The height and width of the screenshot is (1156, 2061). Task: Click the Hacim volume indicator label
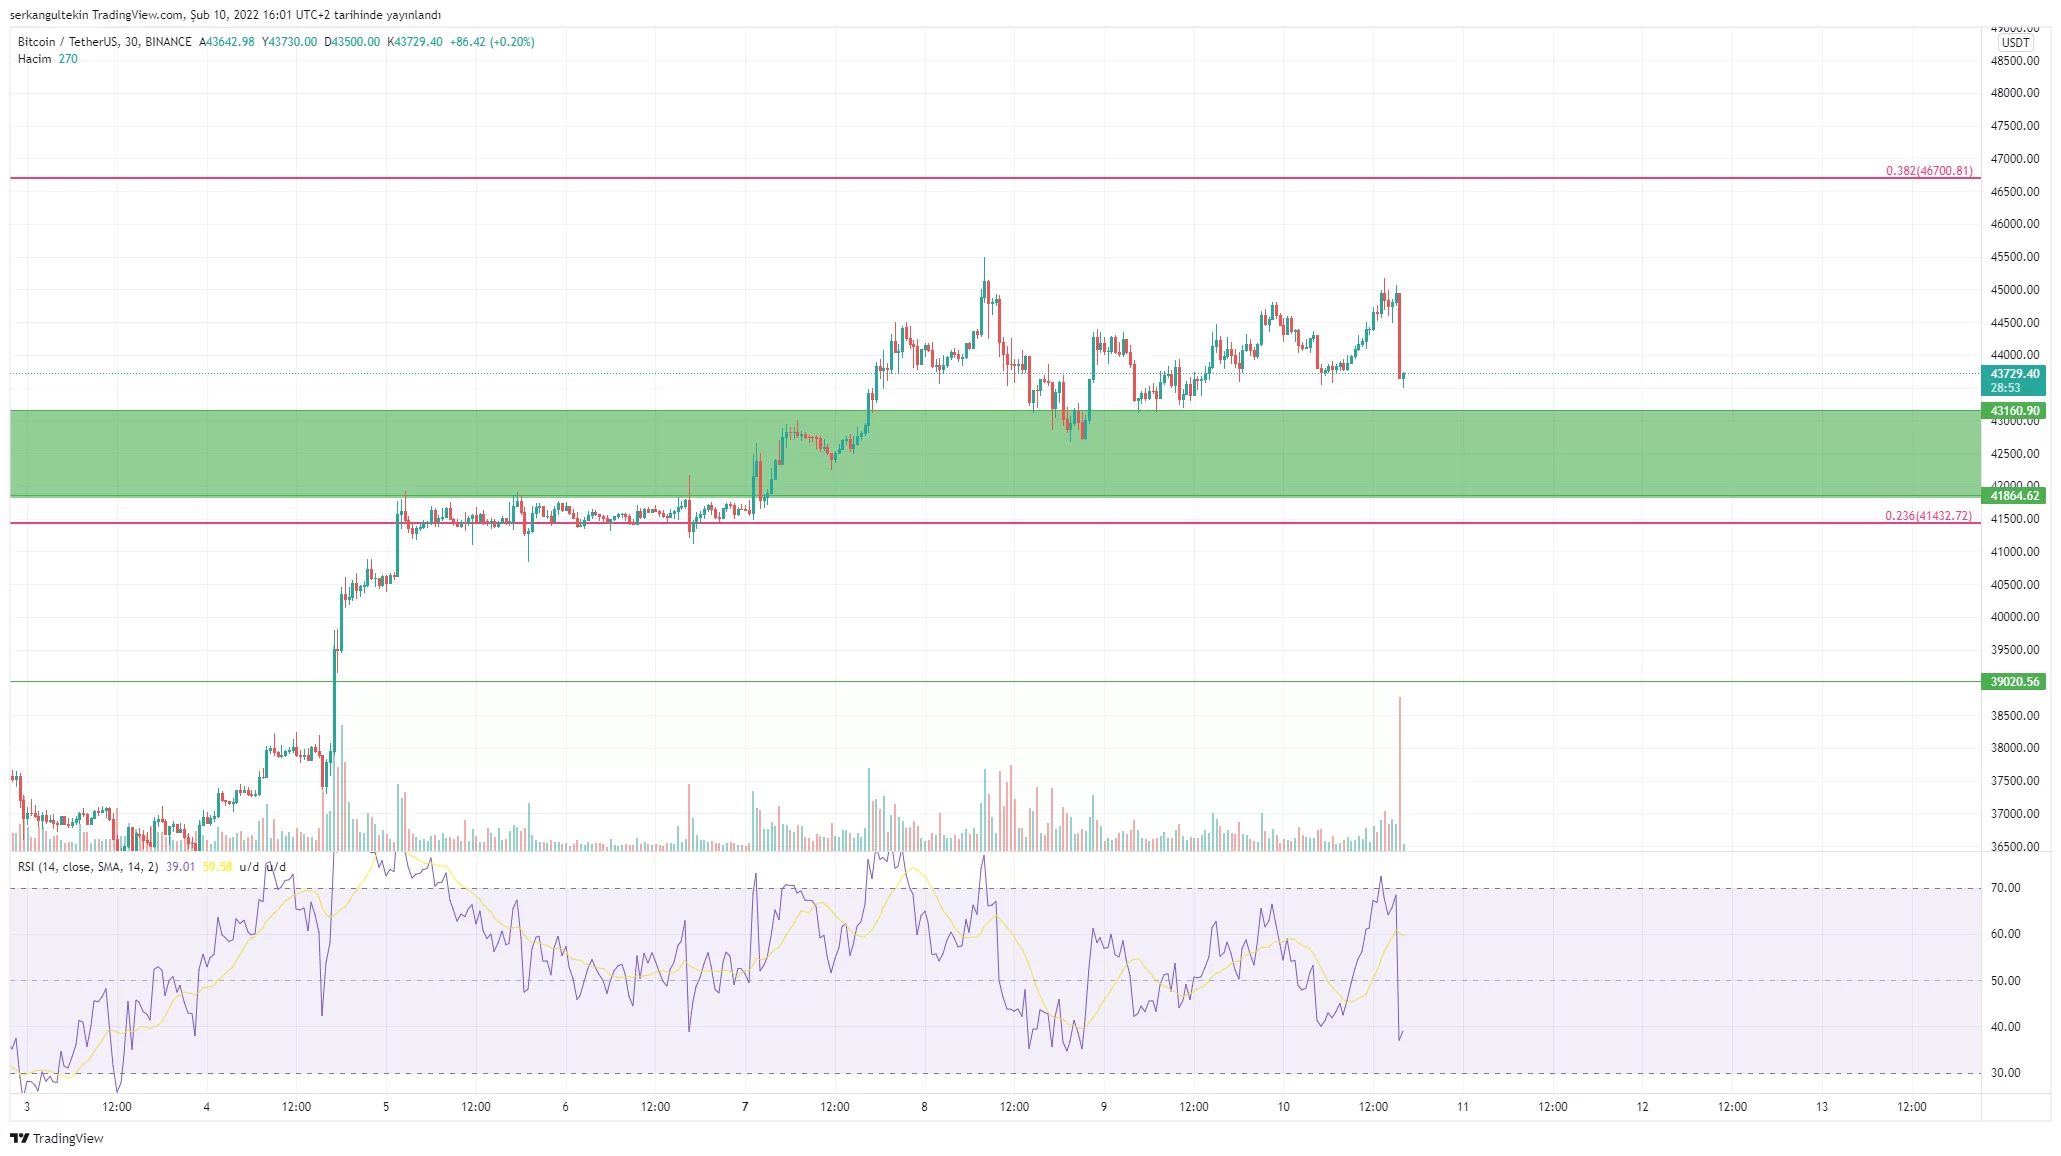(x=34, y=59)
